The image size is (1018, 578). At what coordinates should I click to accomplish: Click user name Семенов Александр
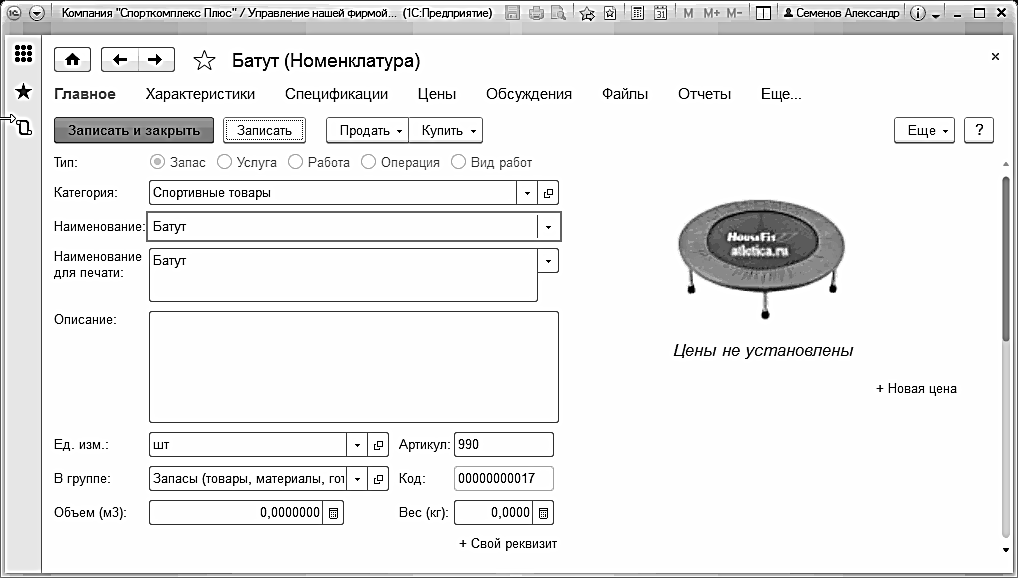[842, 13]
